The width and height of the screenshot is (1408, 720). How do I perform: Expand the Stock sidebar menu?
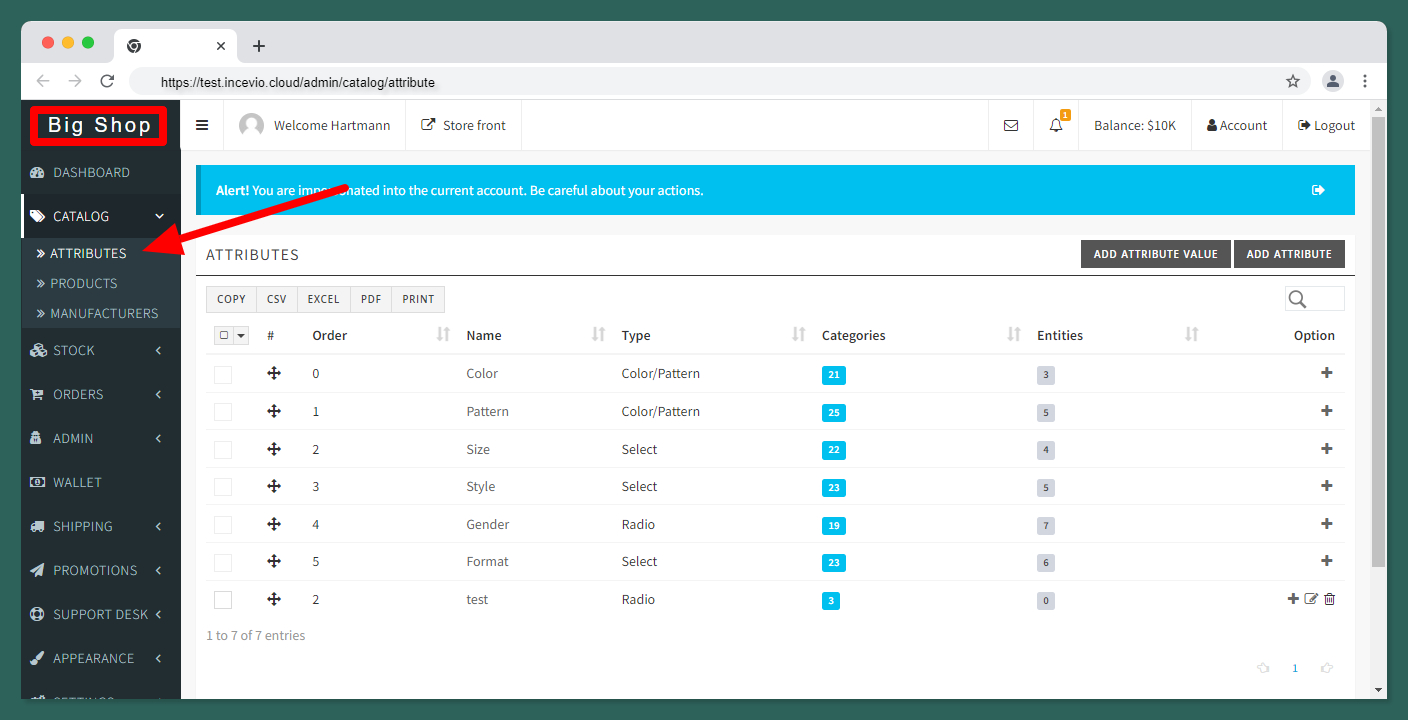(x=95, y=350)
